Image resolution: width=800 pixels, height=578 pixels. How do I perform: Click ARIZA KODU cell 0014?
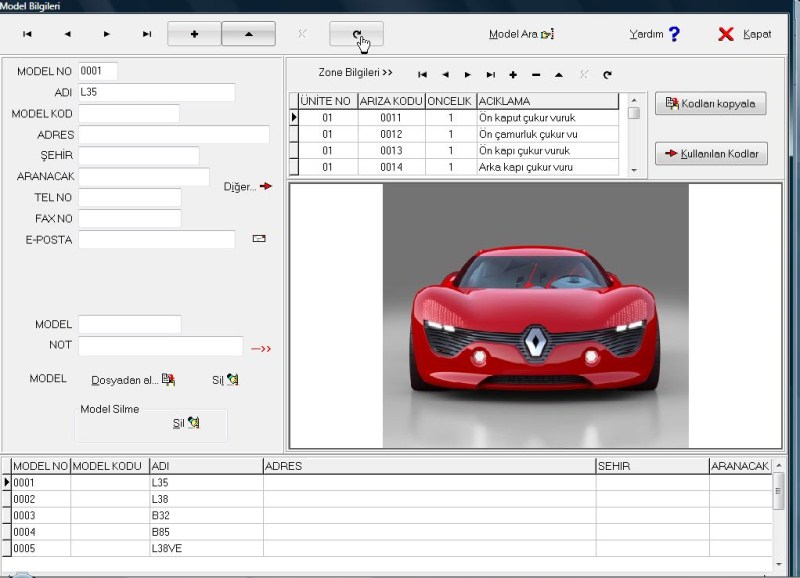tap(391, 167)
